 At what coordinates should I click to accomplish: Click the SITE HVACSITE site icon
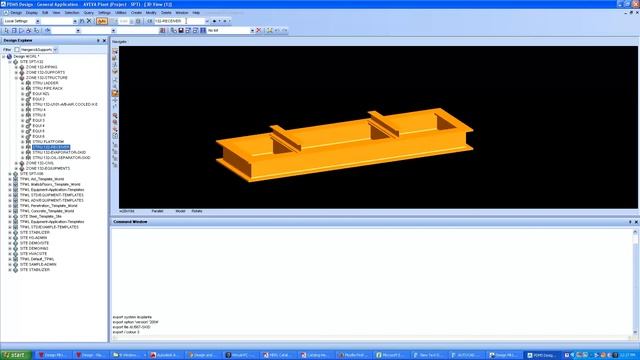pos(16,253)
